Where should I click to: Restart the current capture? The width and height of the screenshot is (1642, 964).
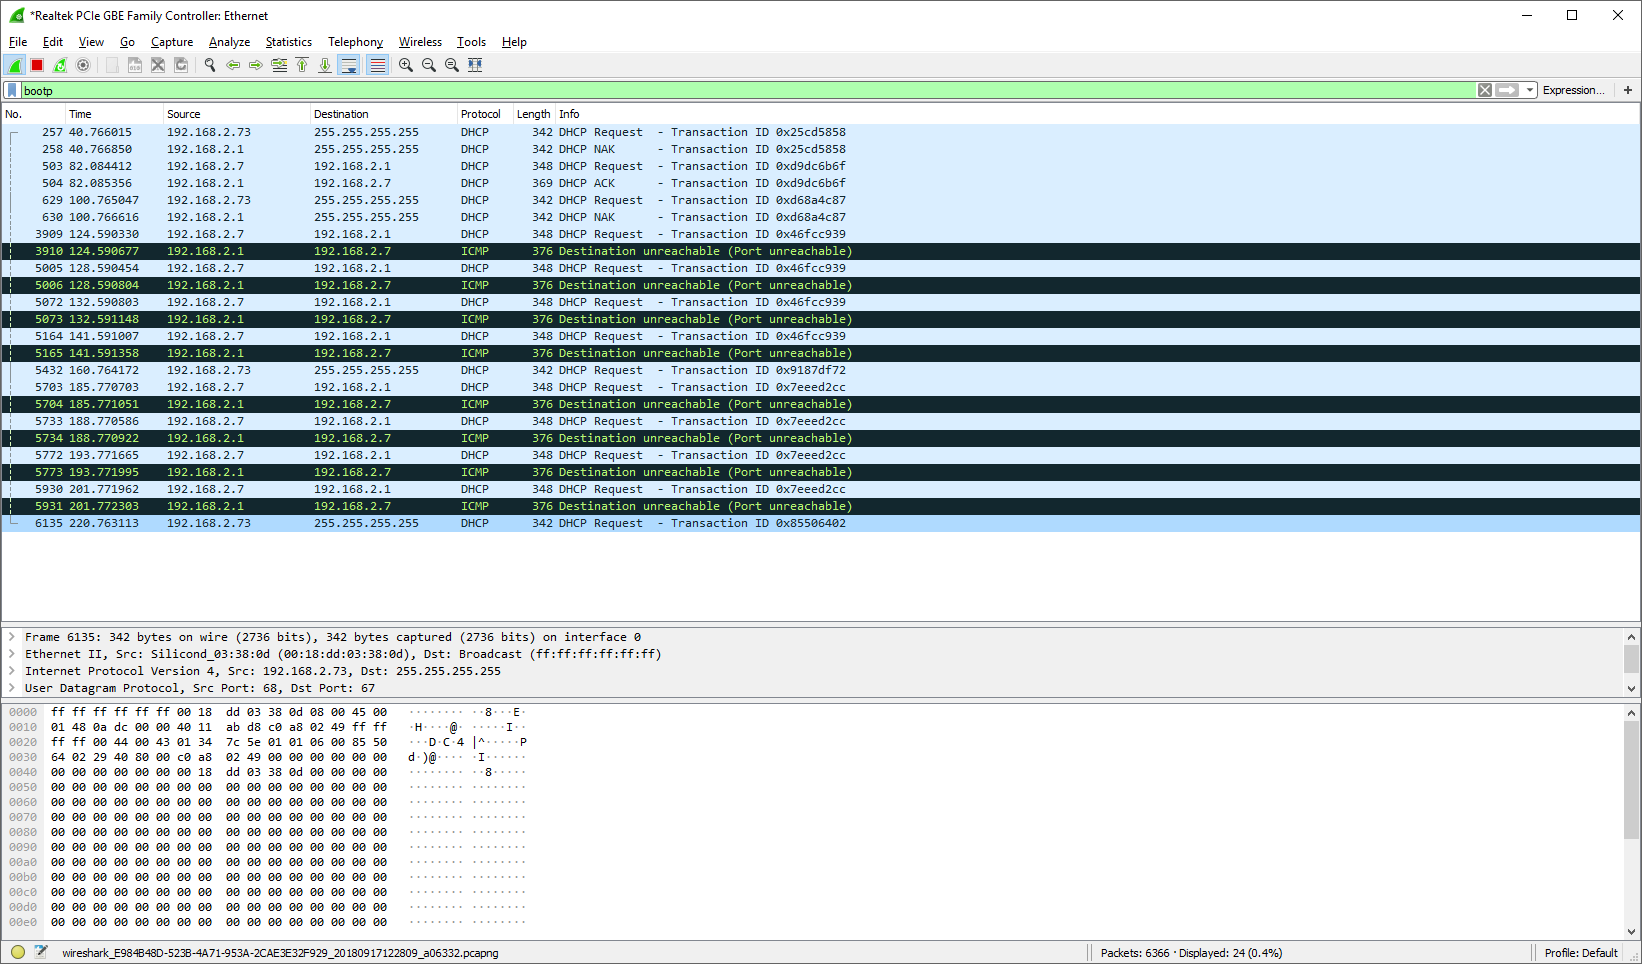(x=60, y=65)
